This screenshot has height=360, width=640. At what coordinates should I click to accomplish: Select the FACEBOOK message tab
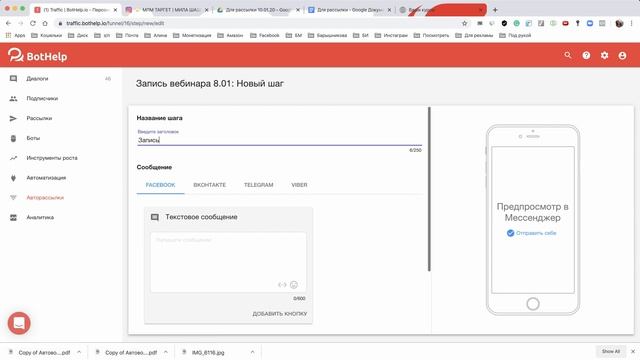[160, 185]
